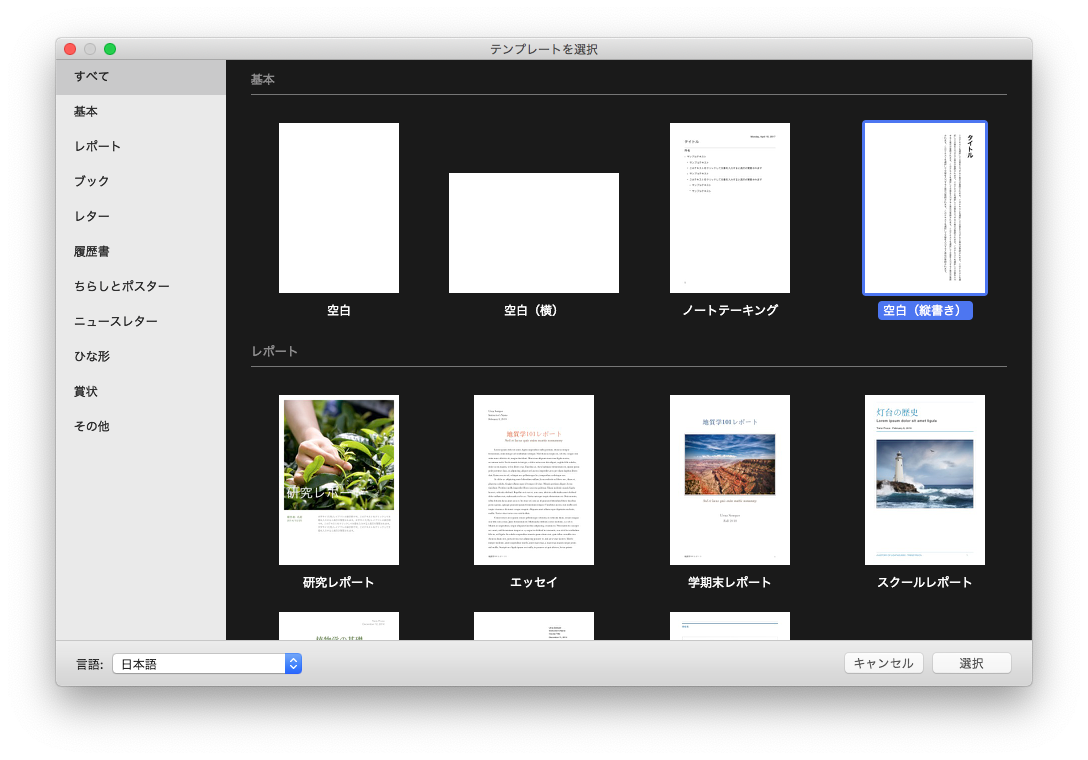Choose the エッセイ essay template
The image size is (1088, 760).
(533, 479)
